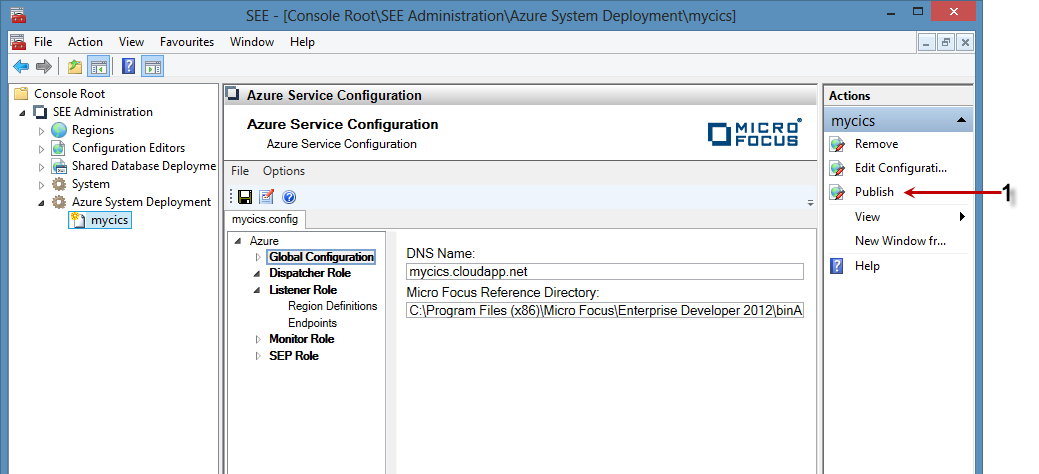Screen dimensions: 1039x474
Task: Select the Global Configuration label
Action: pos(321,257)
